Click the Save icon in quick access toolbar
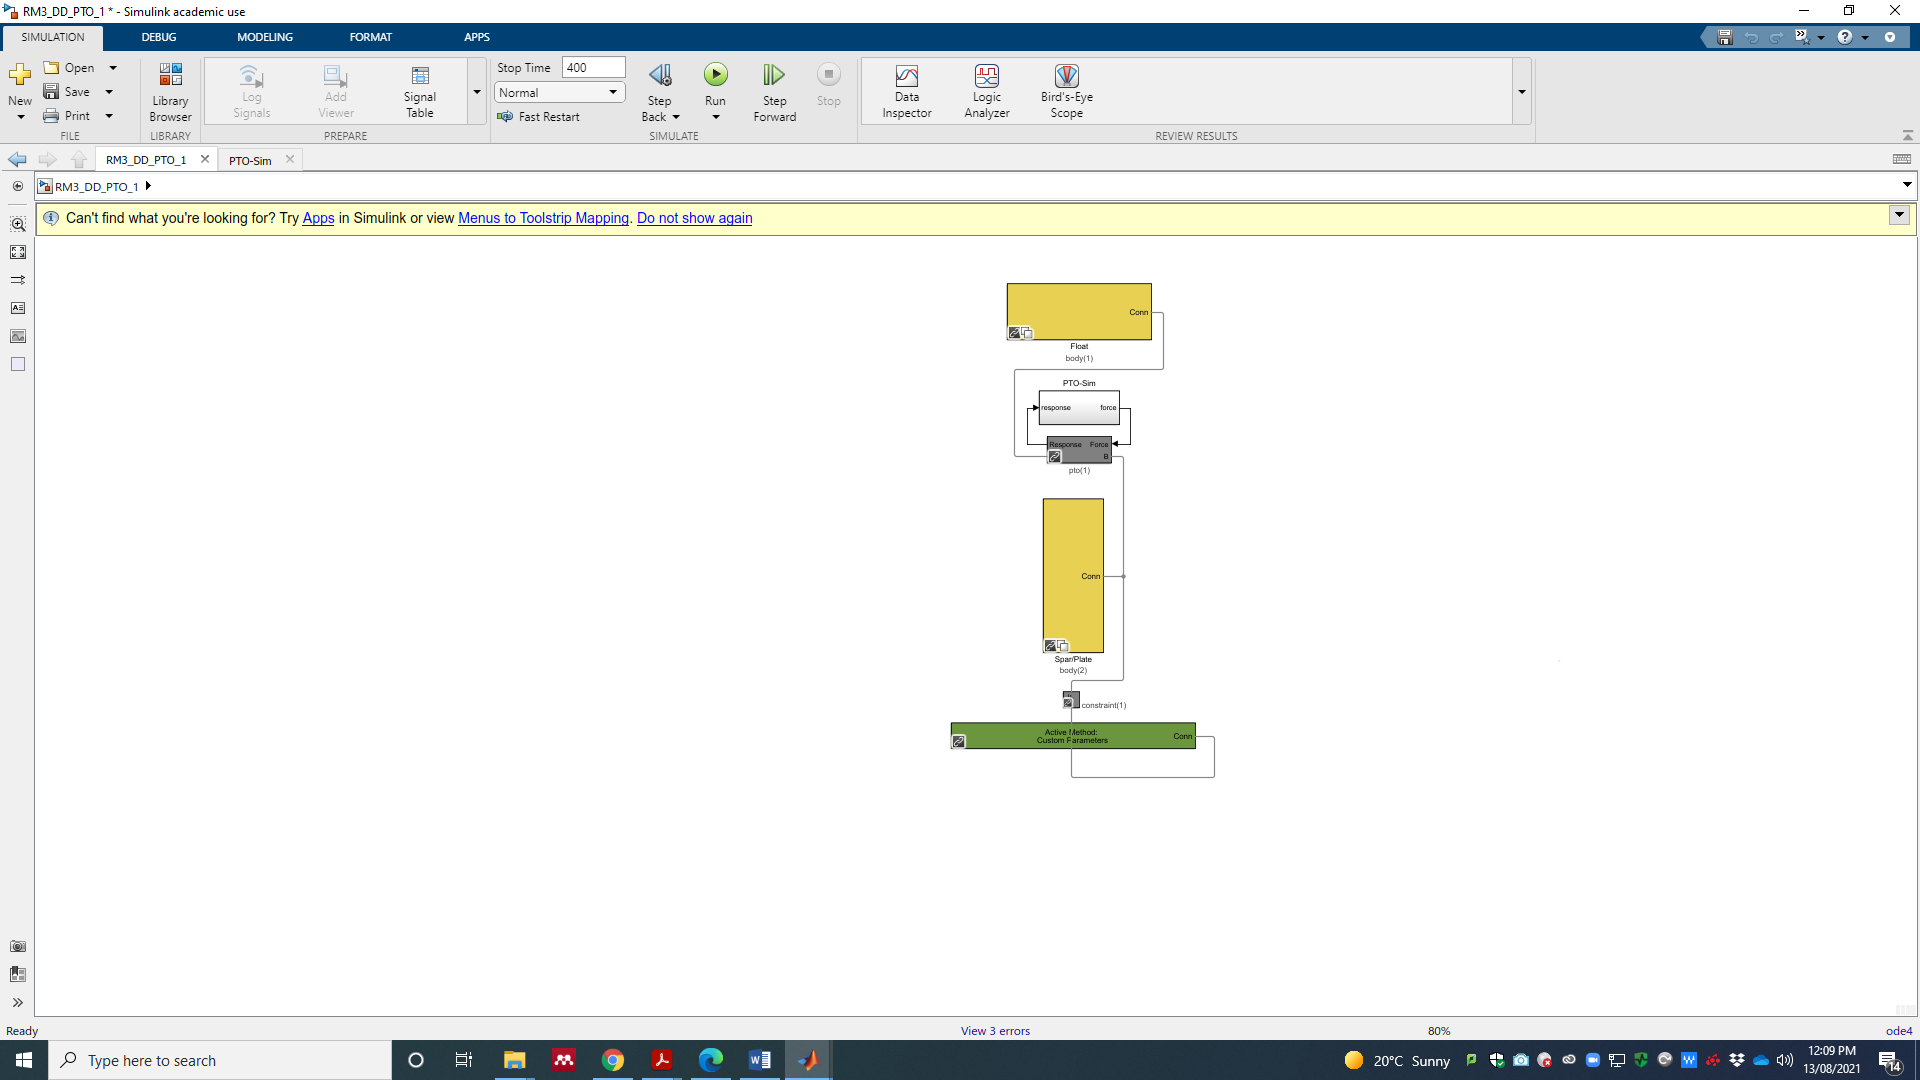 (x=1724, y=37)
